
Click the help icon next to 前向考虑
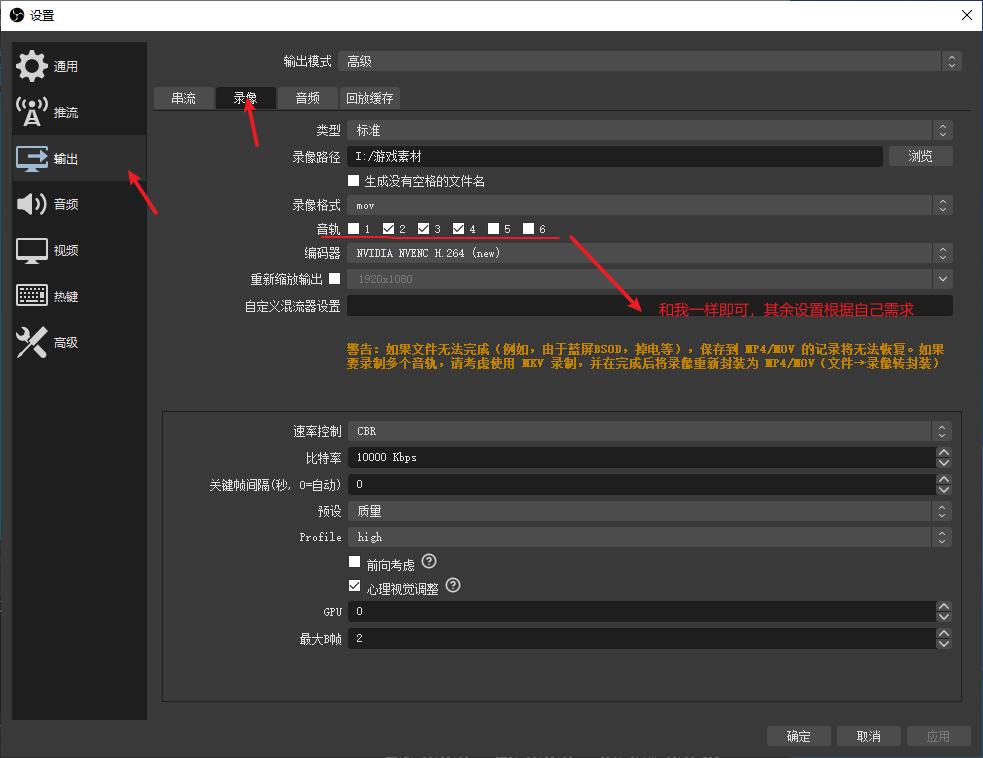coord(429,561)
